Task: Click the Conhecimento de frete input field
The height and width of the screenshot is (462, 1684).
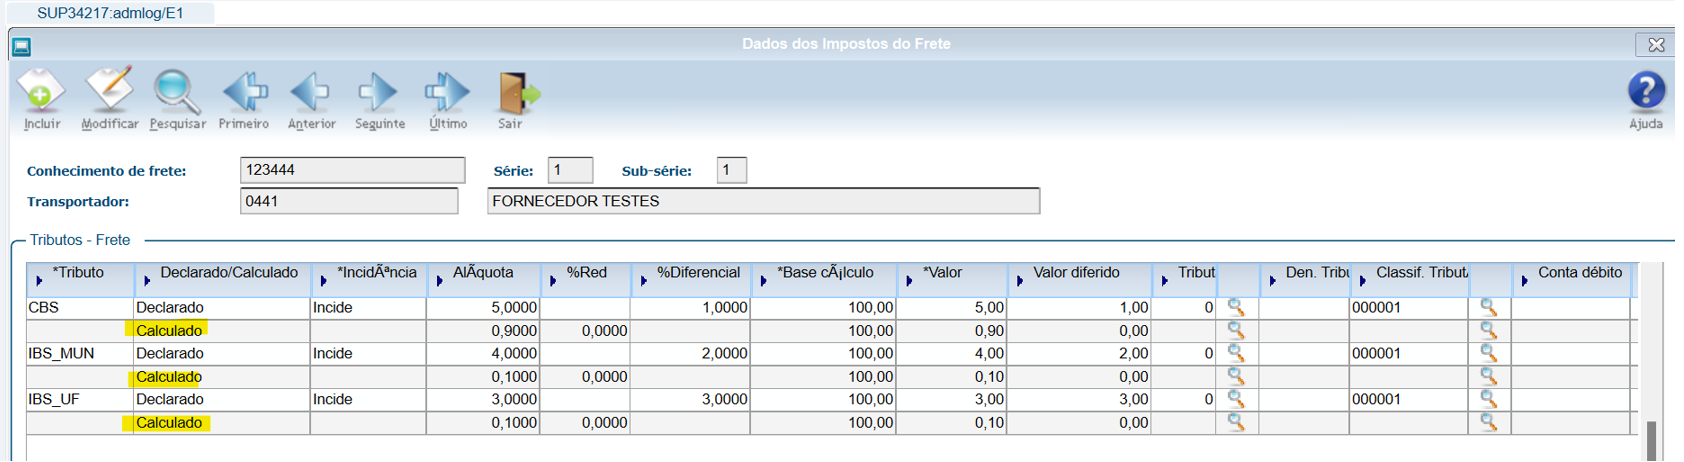Action: pos(352,170)
